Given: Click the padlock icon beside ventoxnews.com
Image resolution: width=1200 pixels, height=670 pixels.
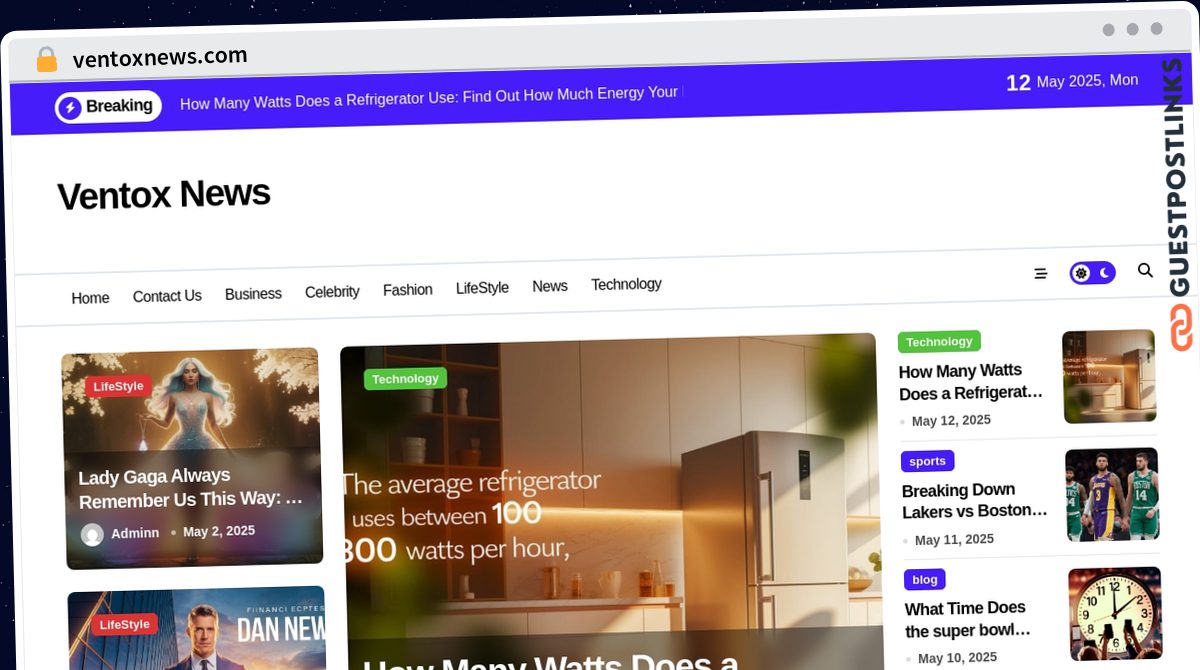Looking at the screenshot, I should [x=46, y=59].
